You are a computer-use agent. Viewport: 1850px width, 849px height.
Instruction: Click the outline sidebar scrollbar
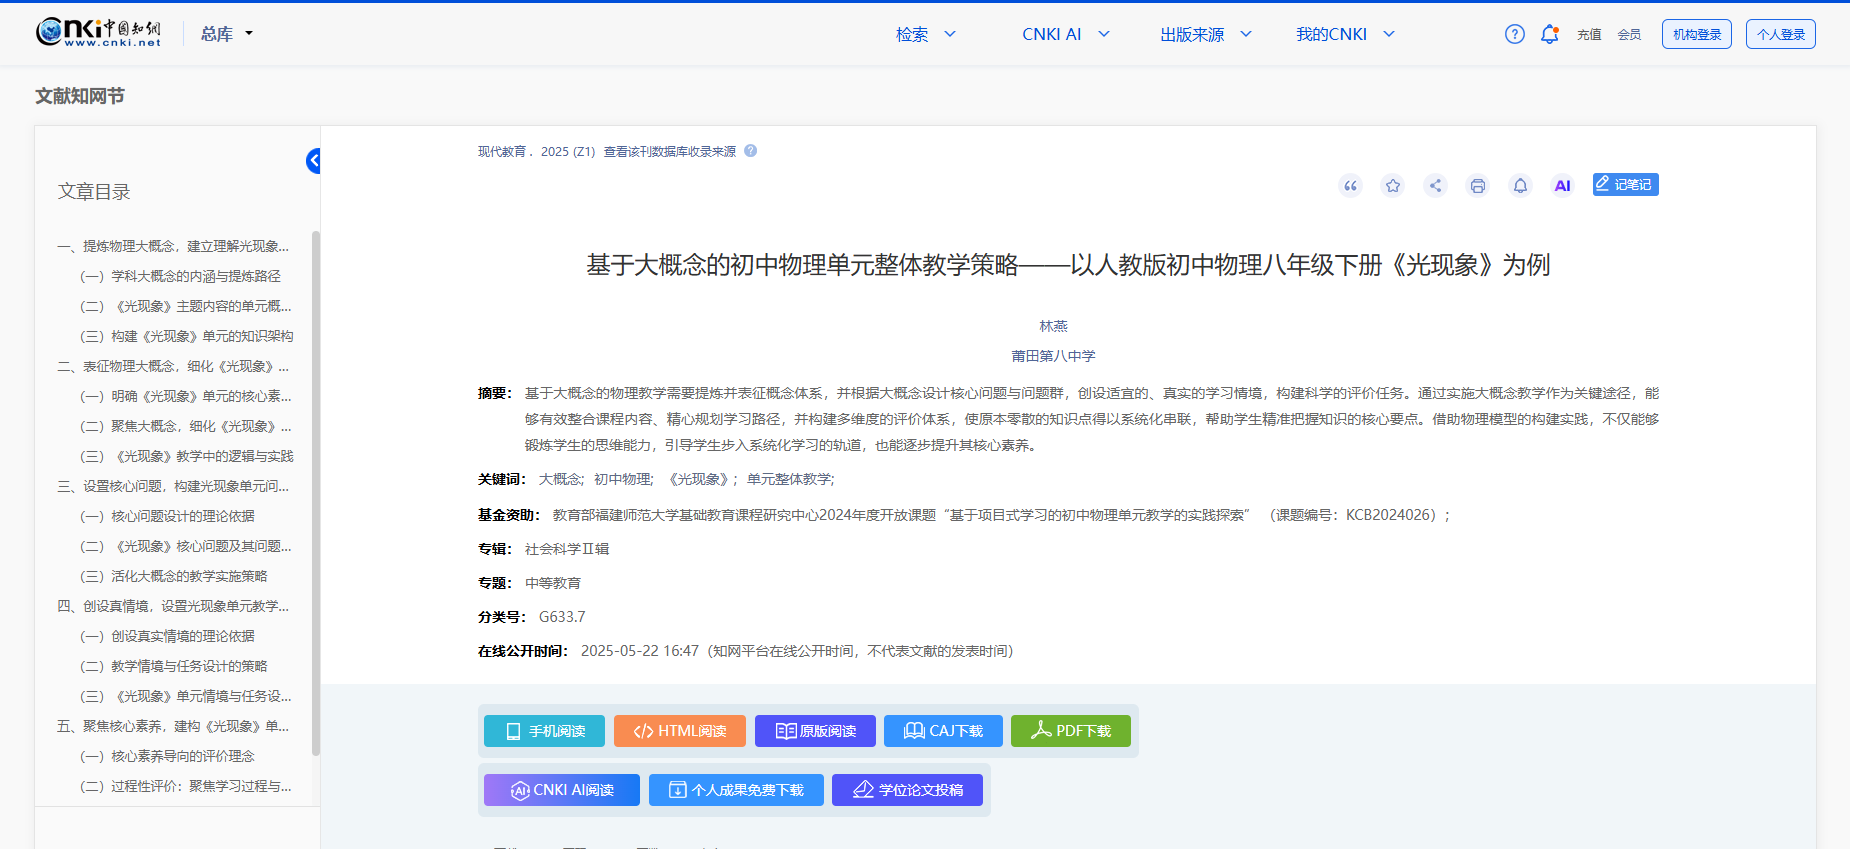[316, 490]
